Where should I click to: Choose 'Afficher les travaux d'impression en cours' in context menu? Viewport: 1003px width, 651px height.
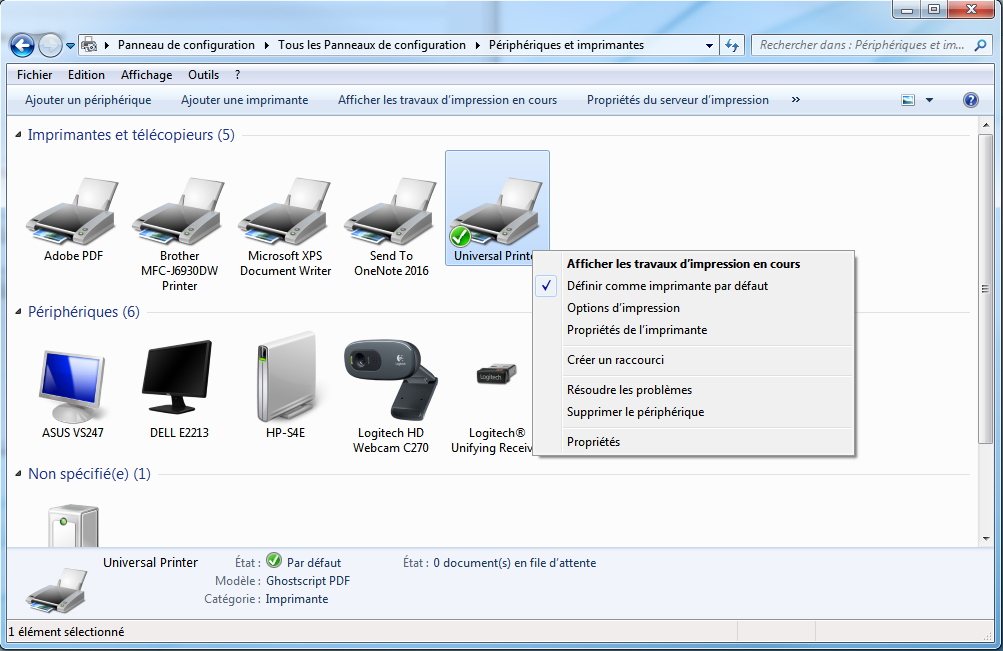[x=683, y=264]
